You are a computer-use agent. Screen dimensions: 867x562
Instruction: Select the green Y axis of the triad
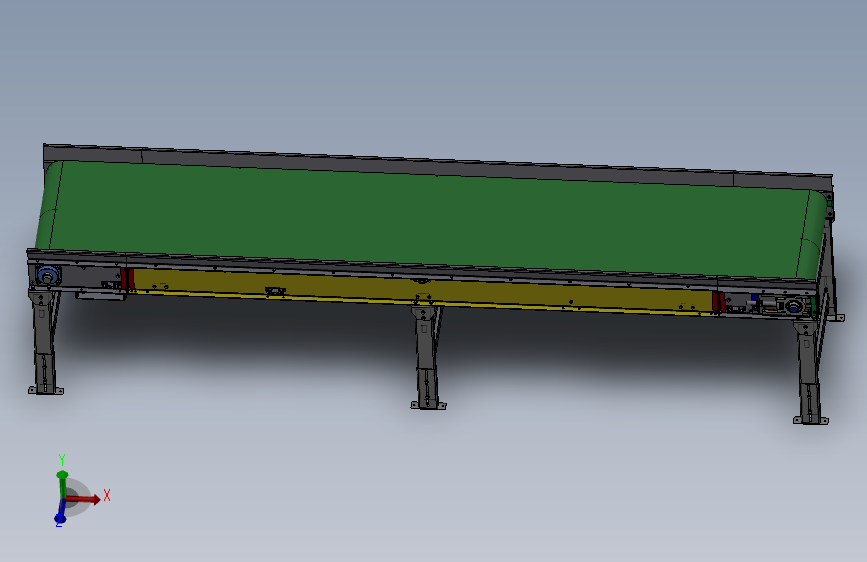62,485
